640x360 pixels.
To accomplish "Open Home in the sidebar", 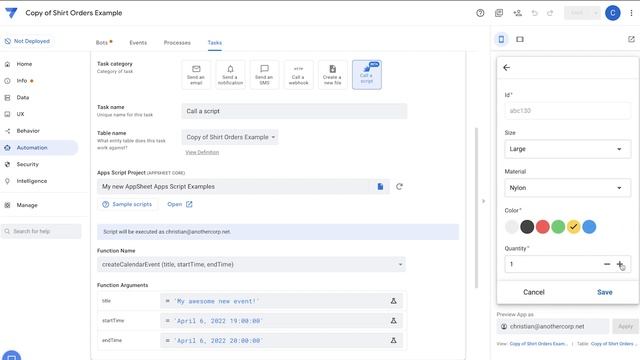I will tap(24, 64).
